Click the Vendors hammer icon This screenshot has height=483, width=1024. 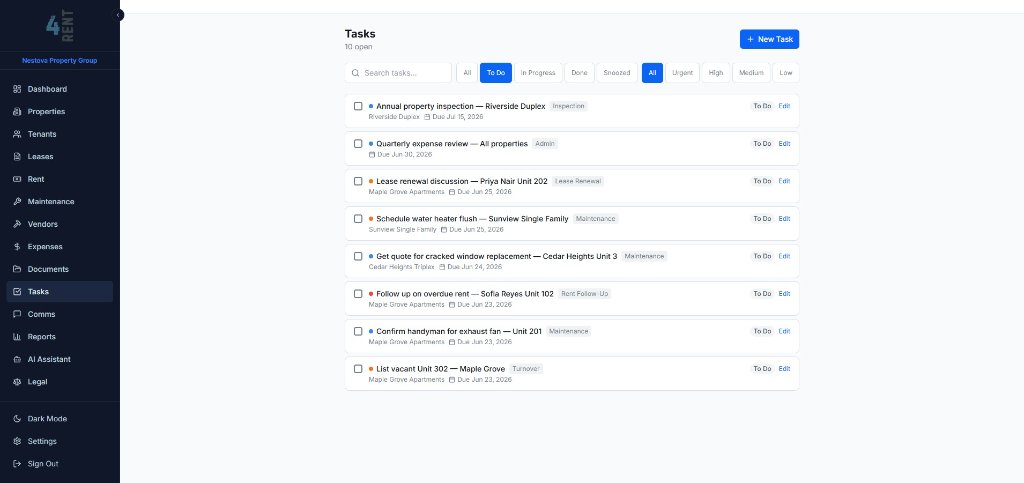(x=18, y=225)
